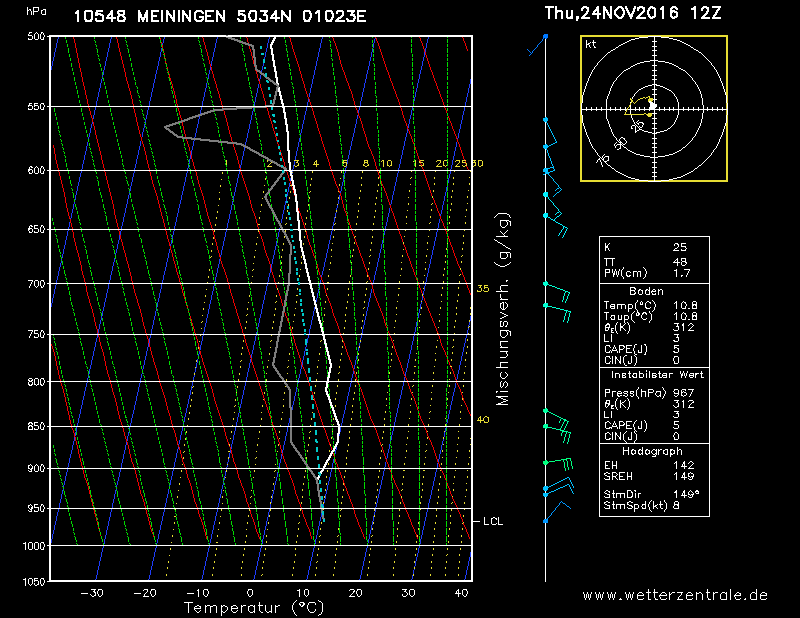Click the SREH value row
This screenshot has width=800, height=618.
[654, 476]
